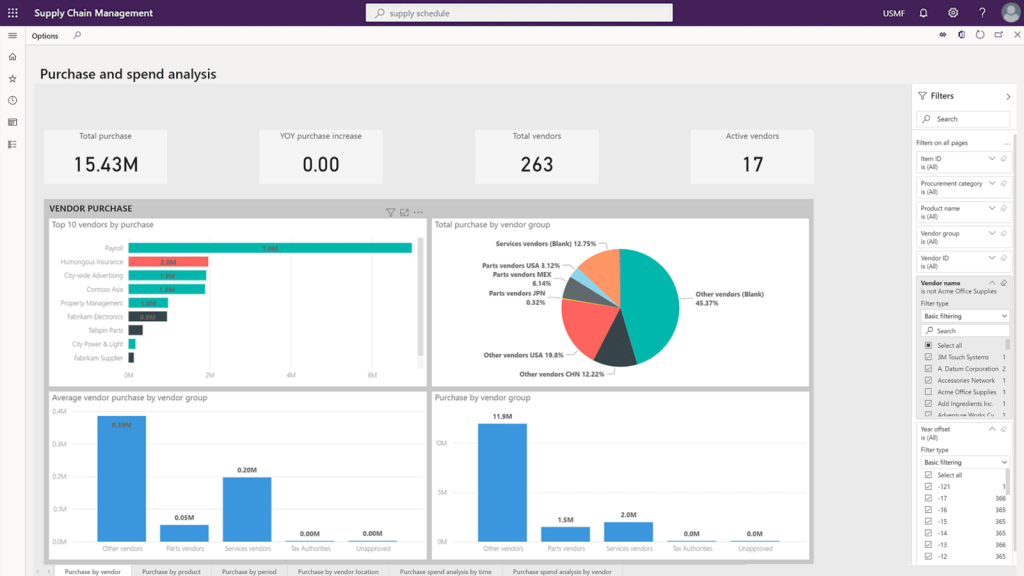Open Favorites star in left sidebar
1024x576 pixels.
(12, 79)
